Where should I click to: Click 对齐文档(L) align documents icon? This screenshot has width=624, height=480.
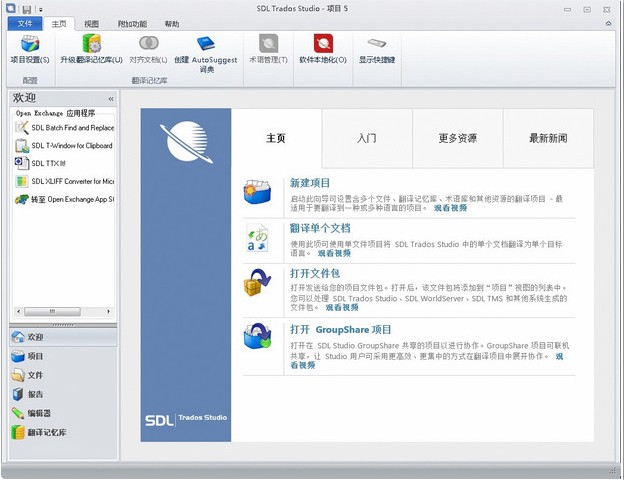coord(148,43)
